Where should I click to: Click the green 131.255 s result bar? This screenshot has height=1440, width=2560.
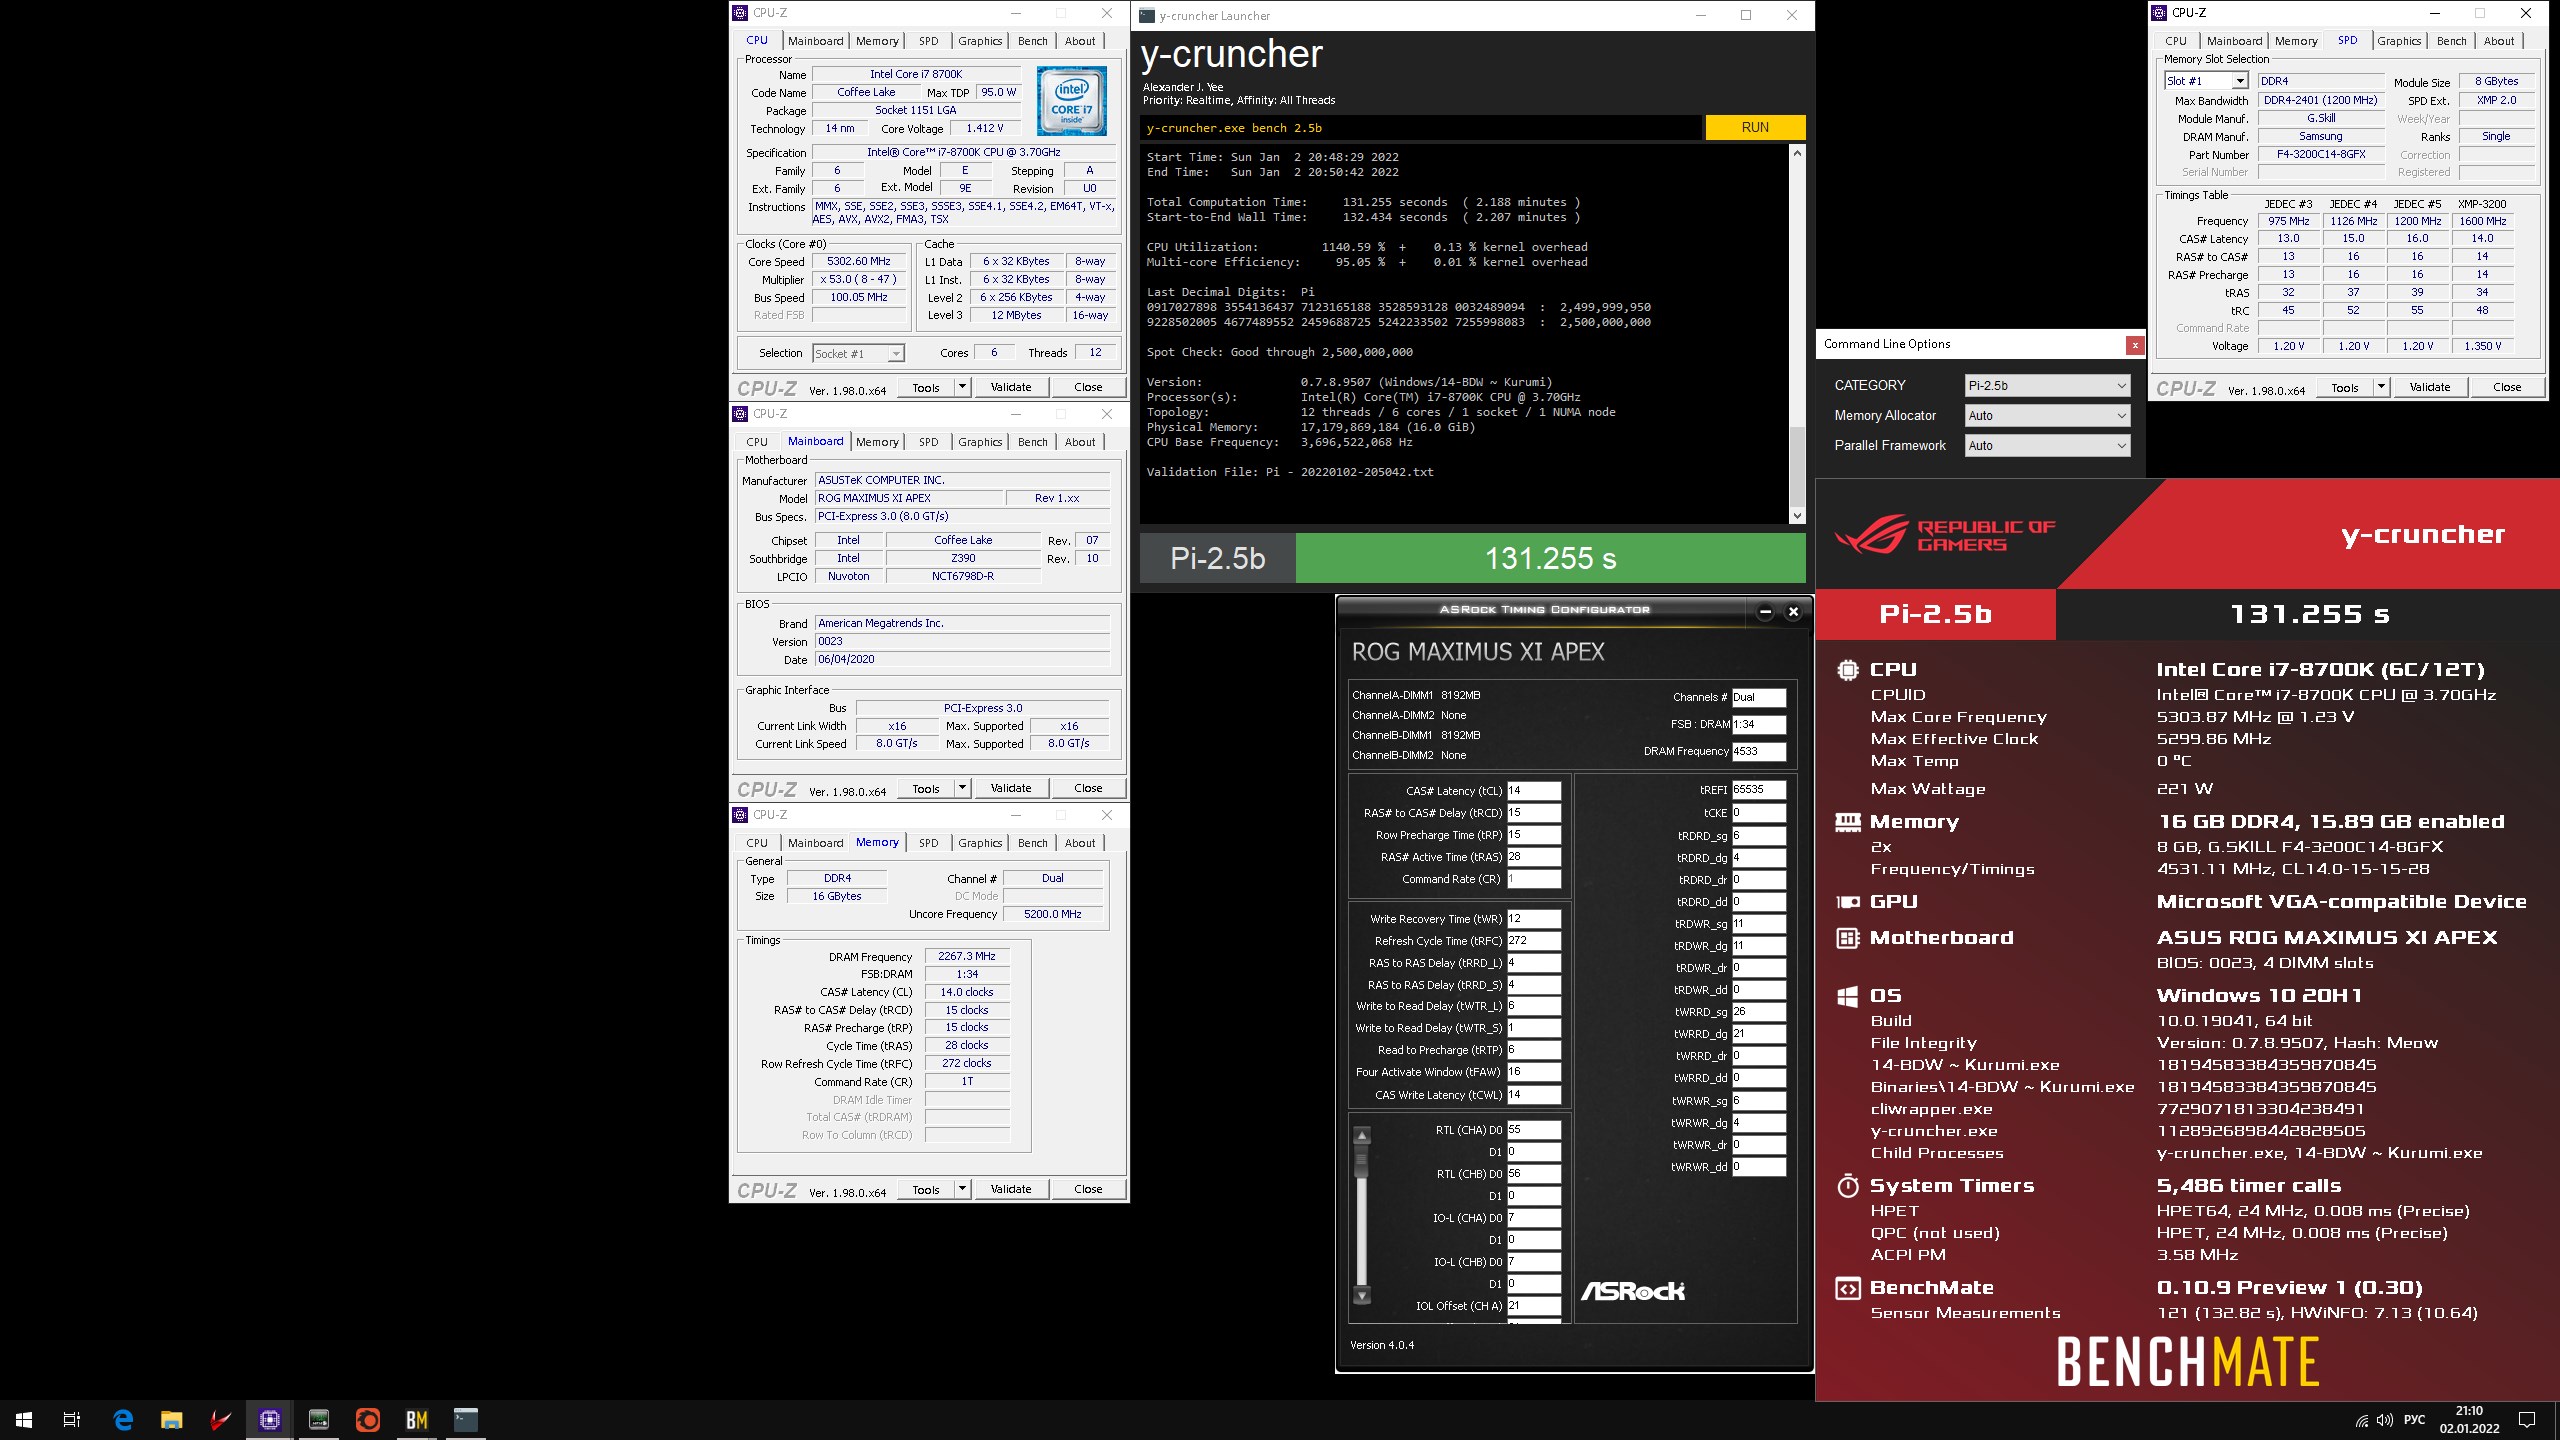1550,558
